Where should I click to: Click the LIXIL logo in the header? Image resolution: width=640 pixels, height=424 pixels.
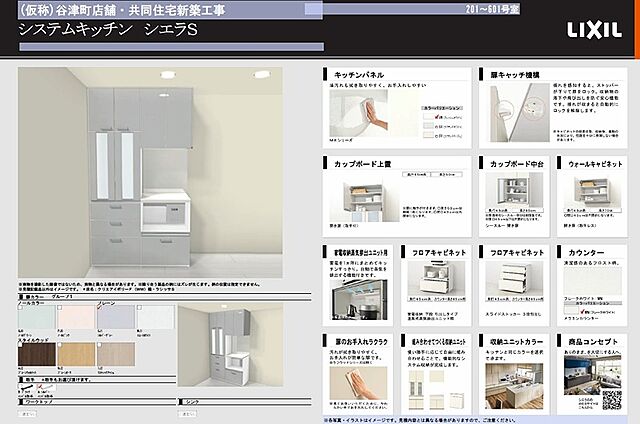tap(594, 31)
